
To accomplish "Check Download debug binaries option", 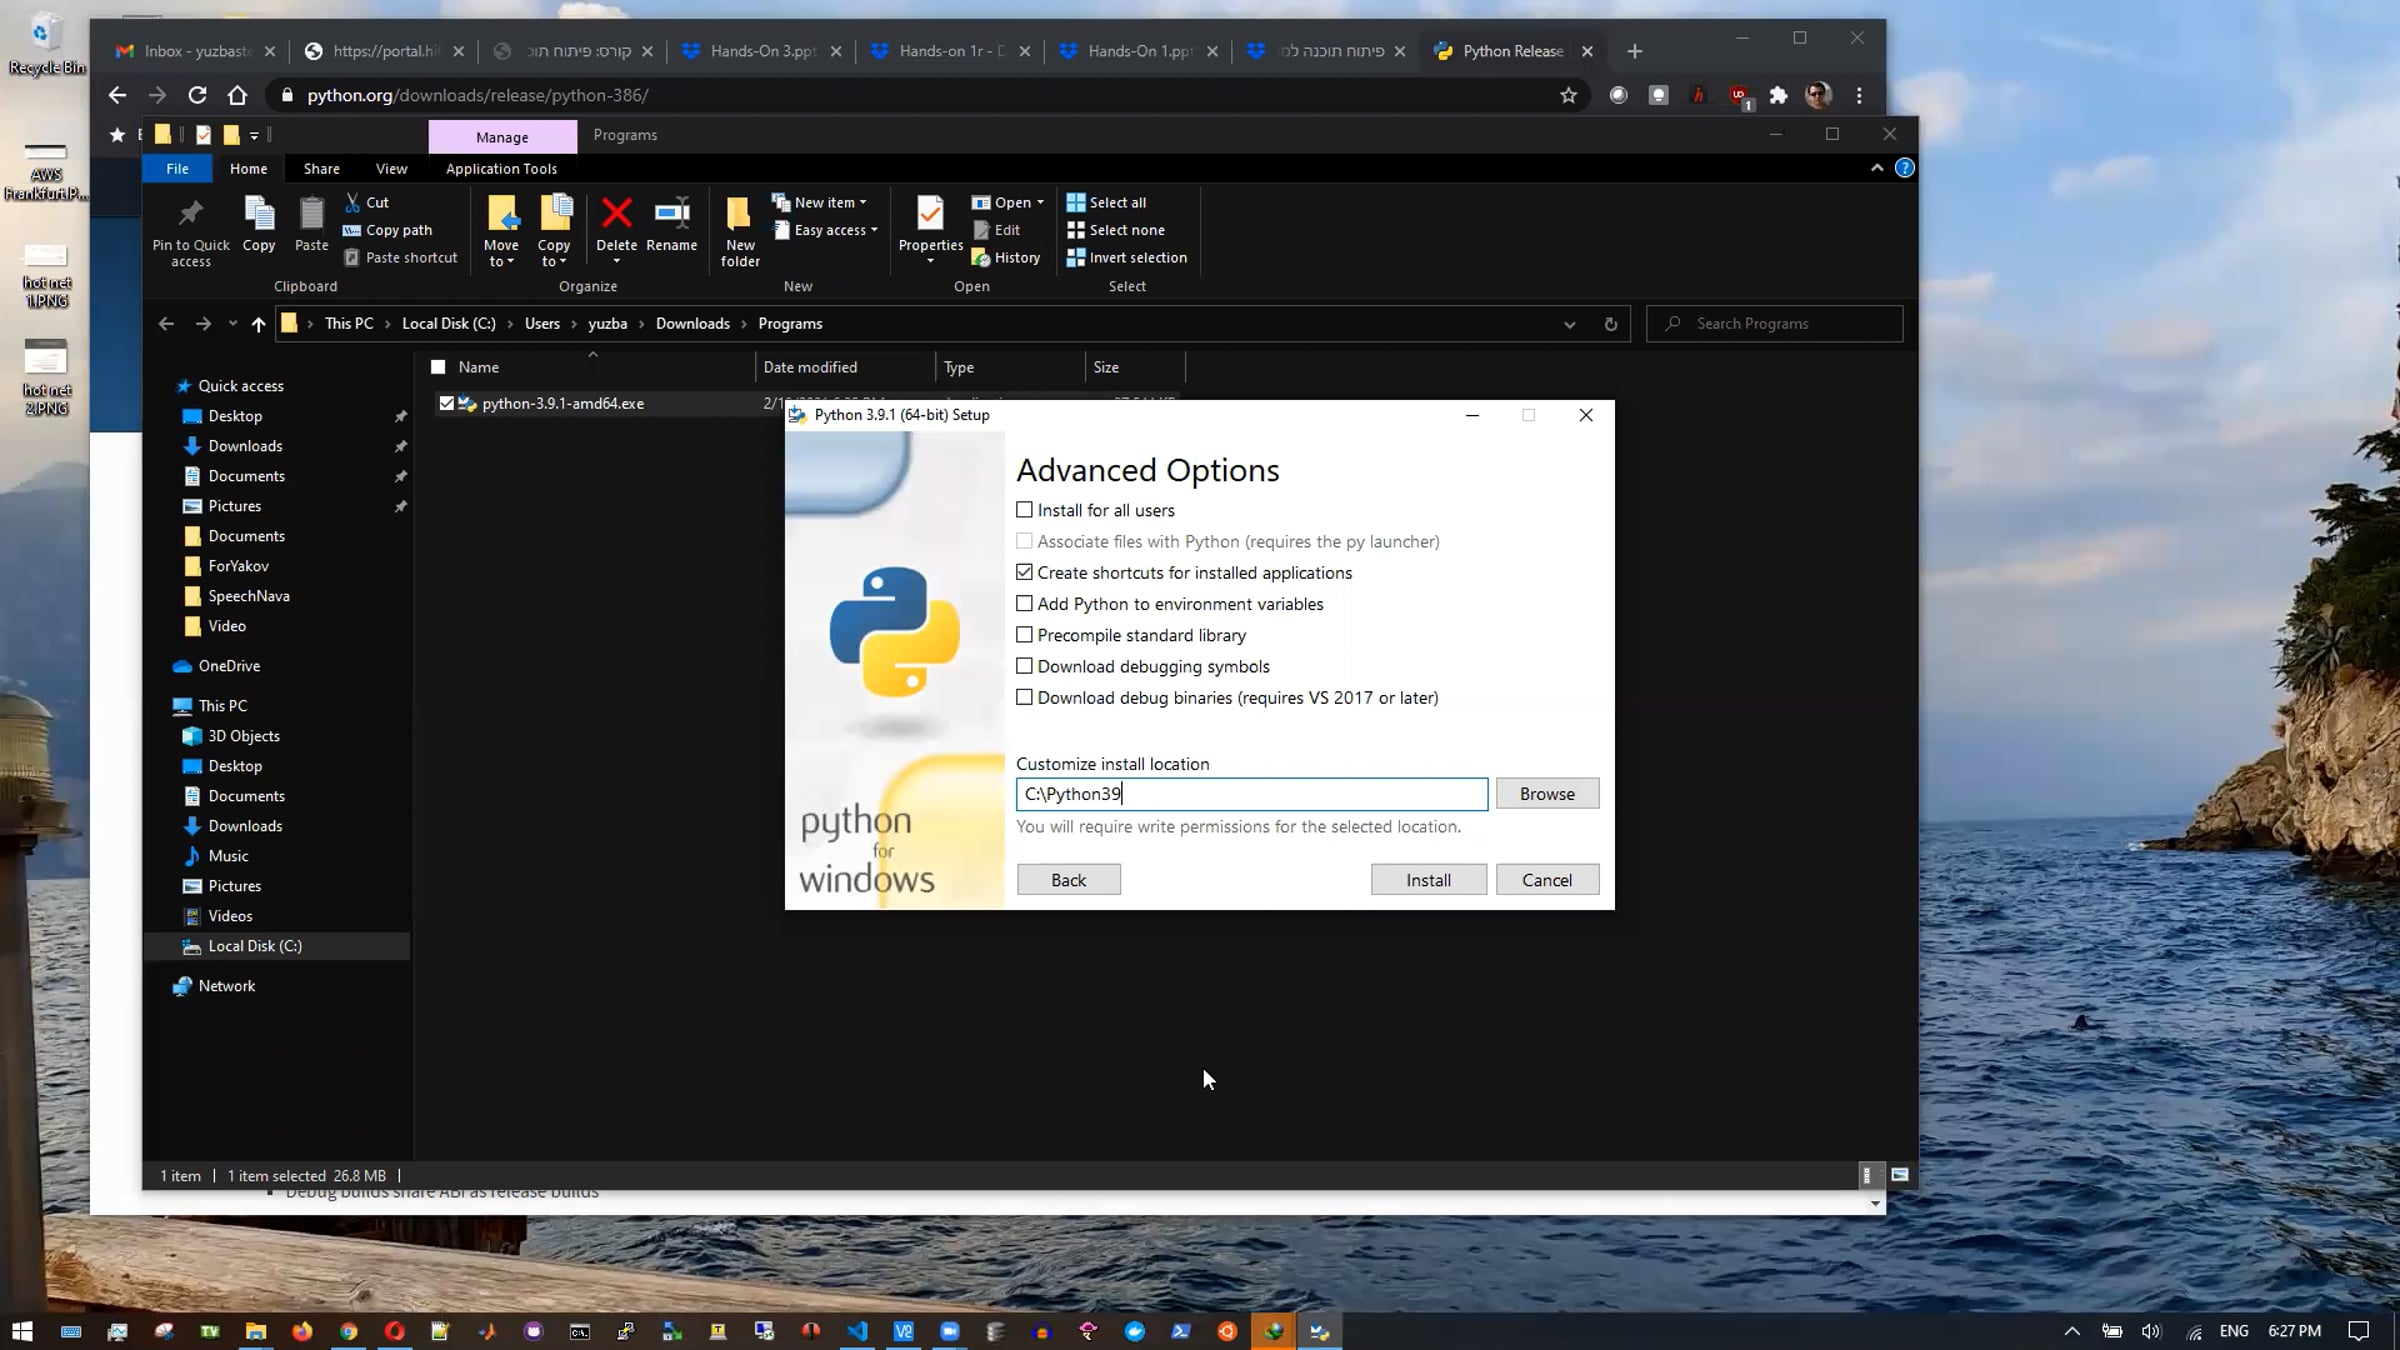I will pyautogui.click(x=1024, y=697).
